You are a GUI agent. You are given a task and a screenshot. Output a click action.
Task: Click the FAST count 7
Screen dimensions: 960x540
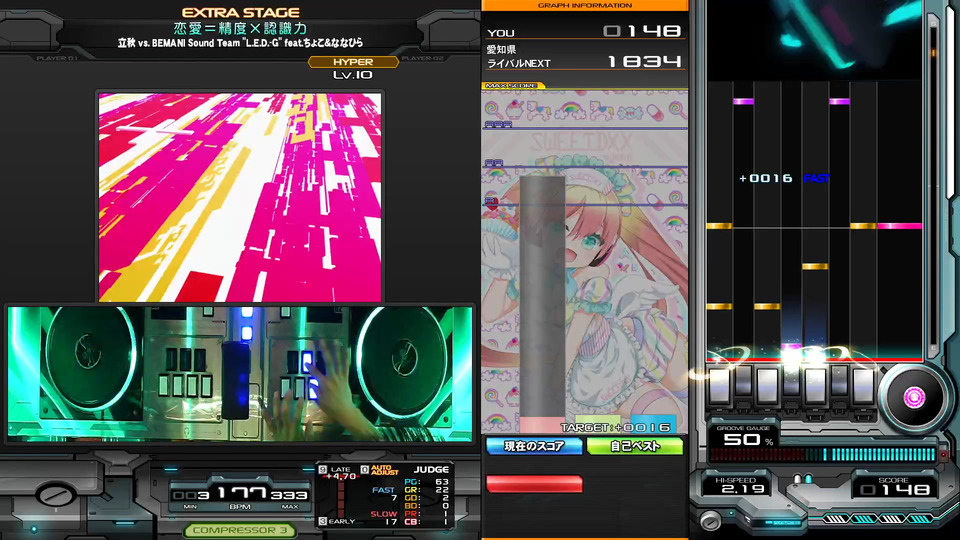pyautogui.click(x=394, y=498)
